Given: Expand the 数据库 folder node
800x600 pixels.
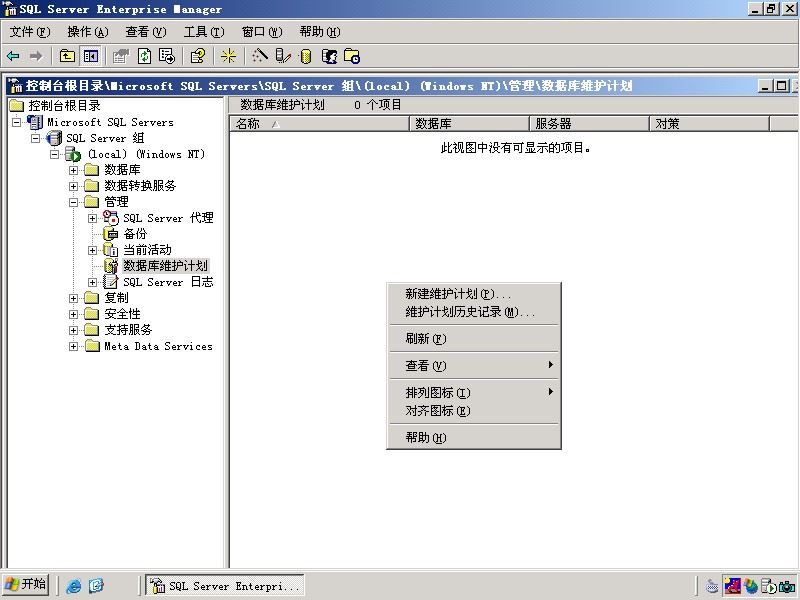Looking at the screenshot, I should (x=73, y=170).
